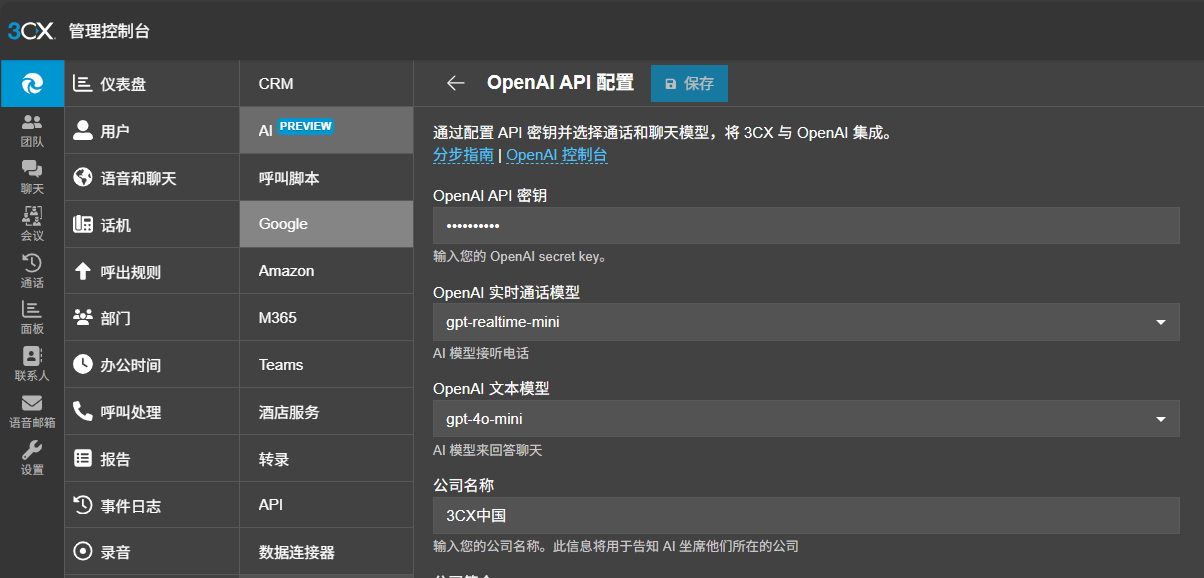Image resolution: width=1204 pixels, height=578 pixels.
Task: Select the gpt-realtime-mini combo box
Action: pos(806,322)
